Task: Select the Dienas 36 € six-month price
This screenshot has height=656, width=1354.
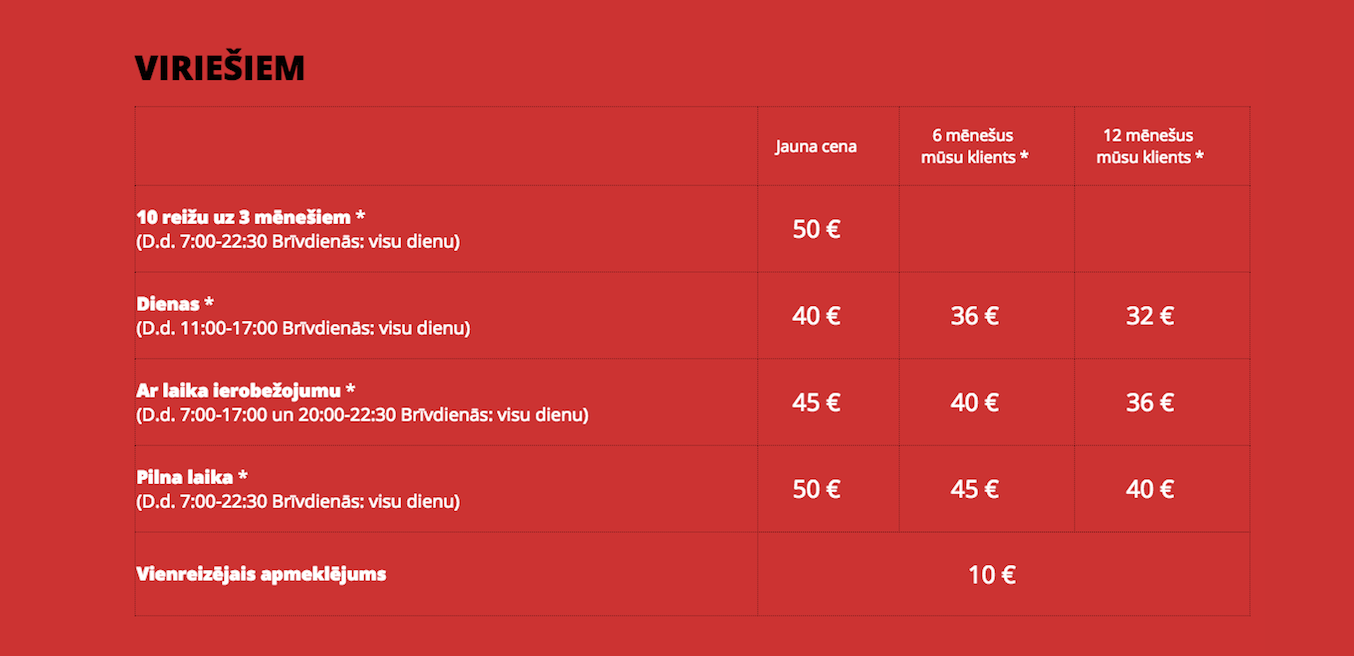Action: [x=975, y=316]
